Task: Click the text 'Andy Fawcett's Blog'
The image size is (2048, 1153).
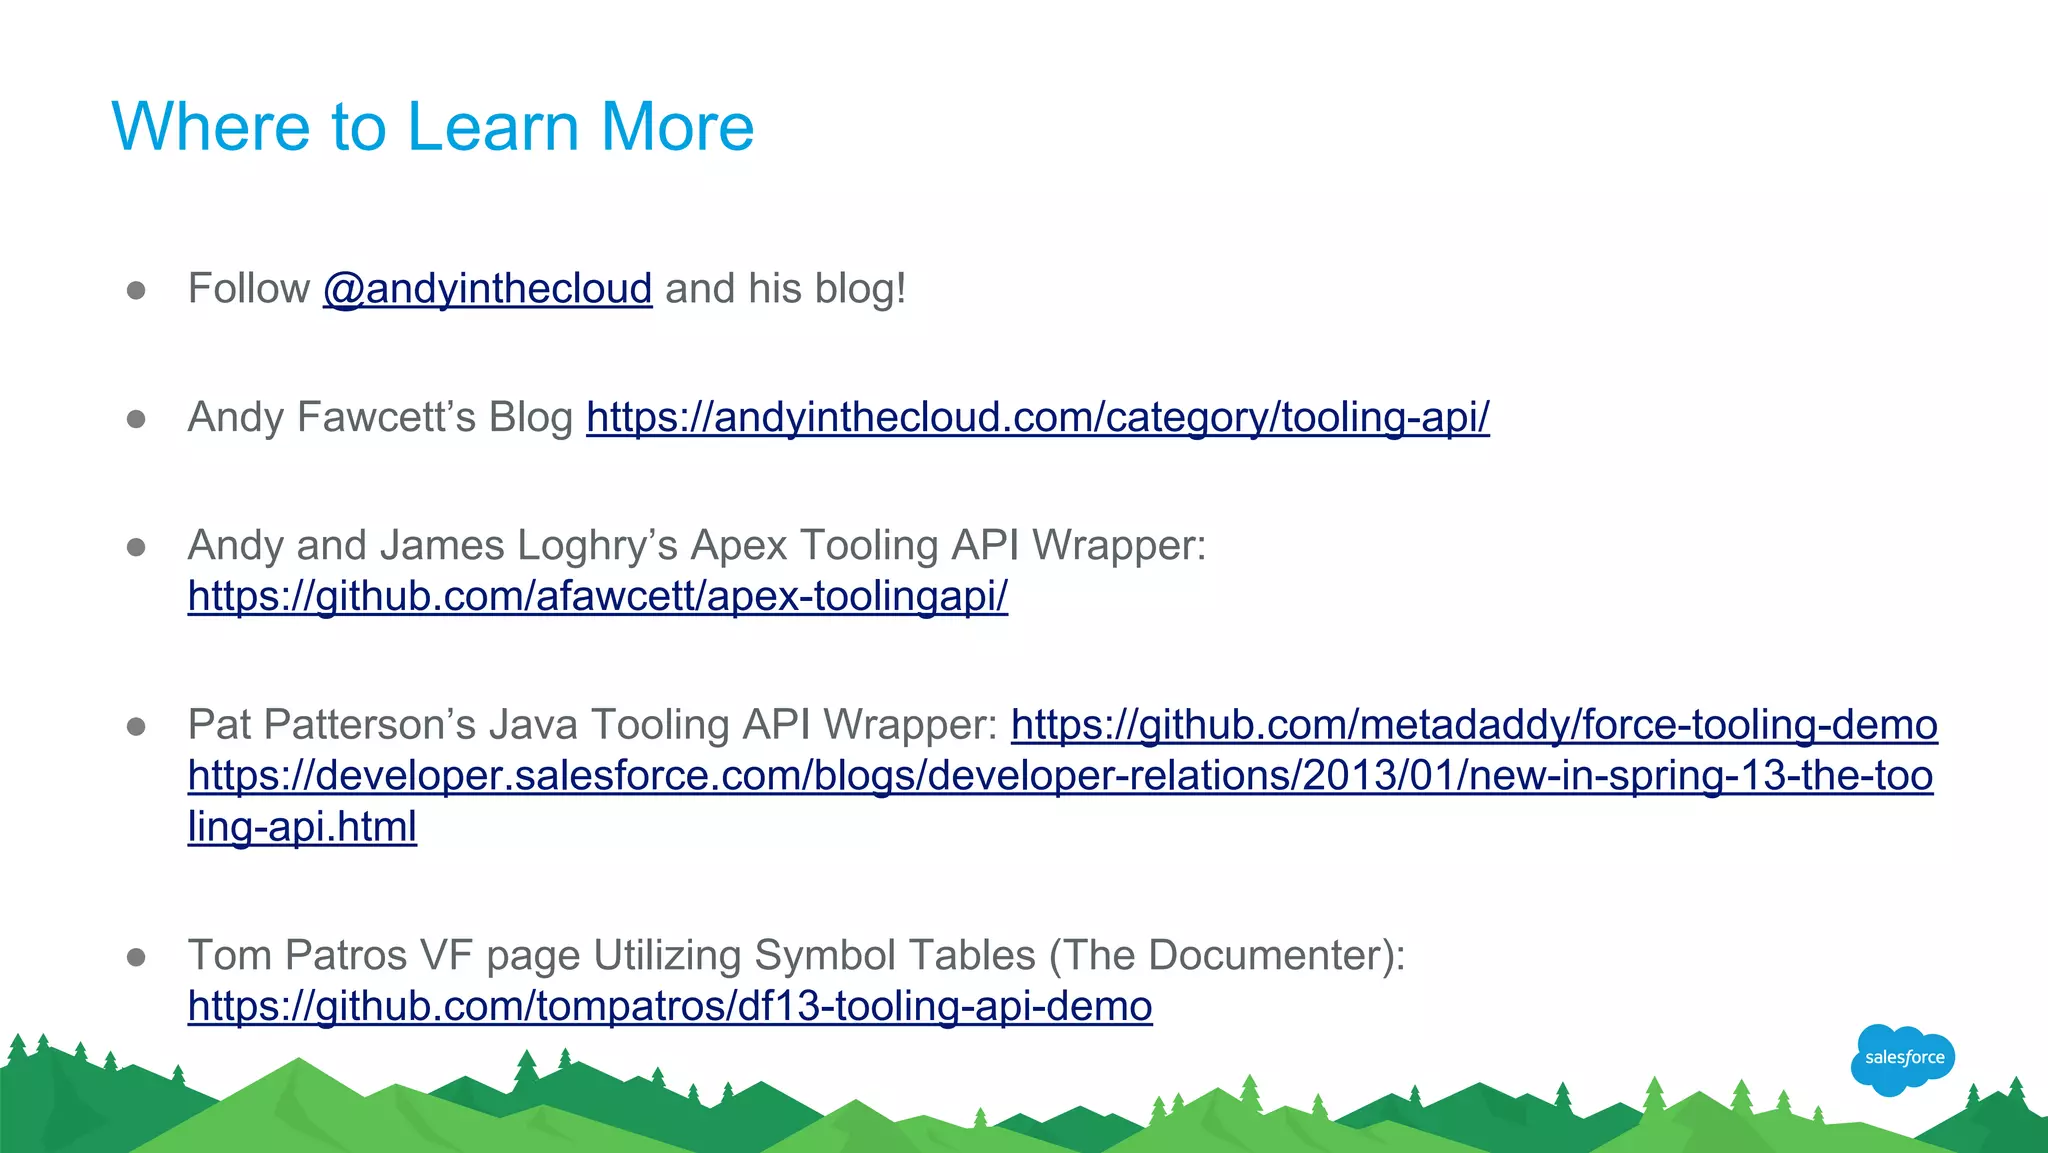Action: (x=380, y=417)
